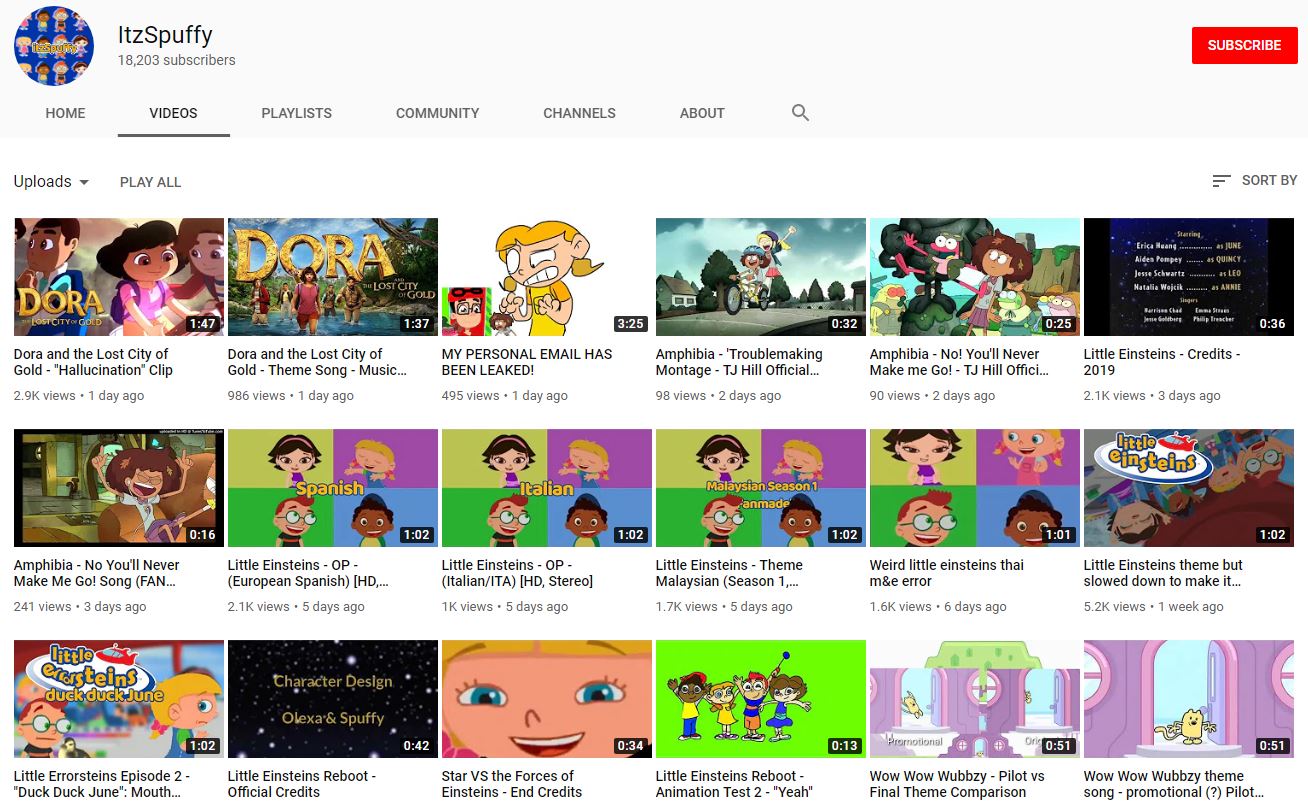Click "90 views • 2 days ago" text
Screen dimensions: 1308x802
[933, 396]
